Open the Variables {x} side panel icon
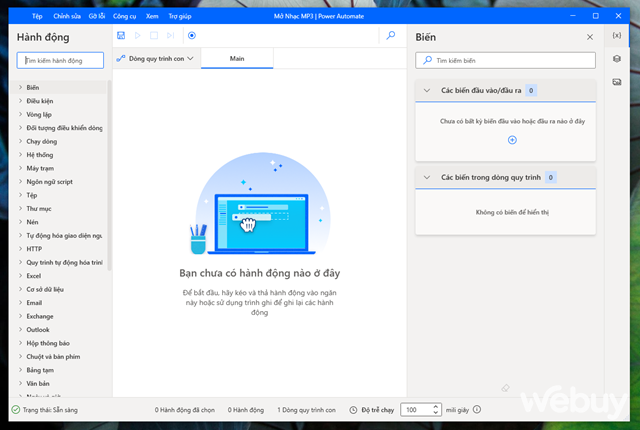This screenshot has width=640, height=430. 617,37
